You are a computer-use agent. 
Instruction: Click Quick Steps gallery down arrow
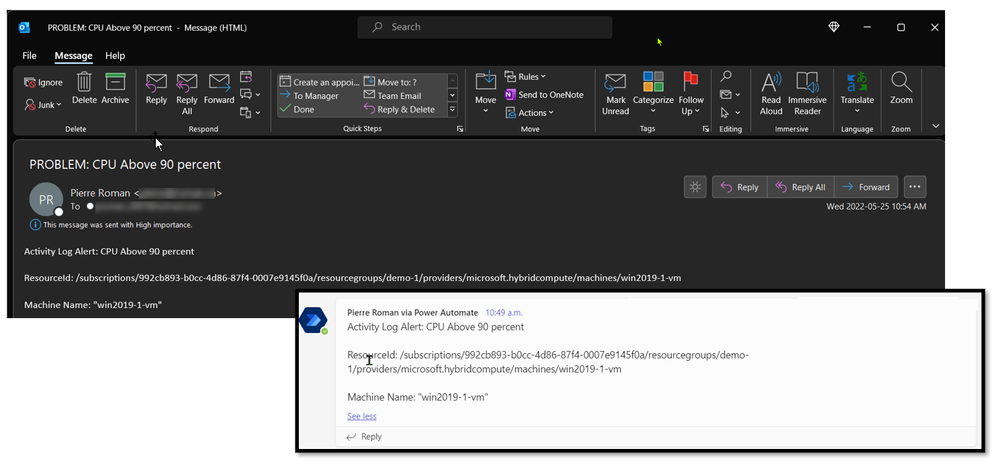pyautogui.click(x=452, y=95)
